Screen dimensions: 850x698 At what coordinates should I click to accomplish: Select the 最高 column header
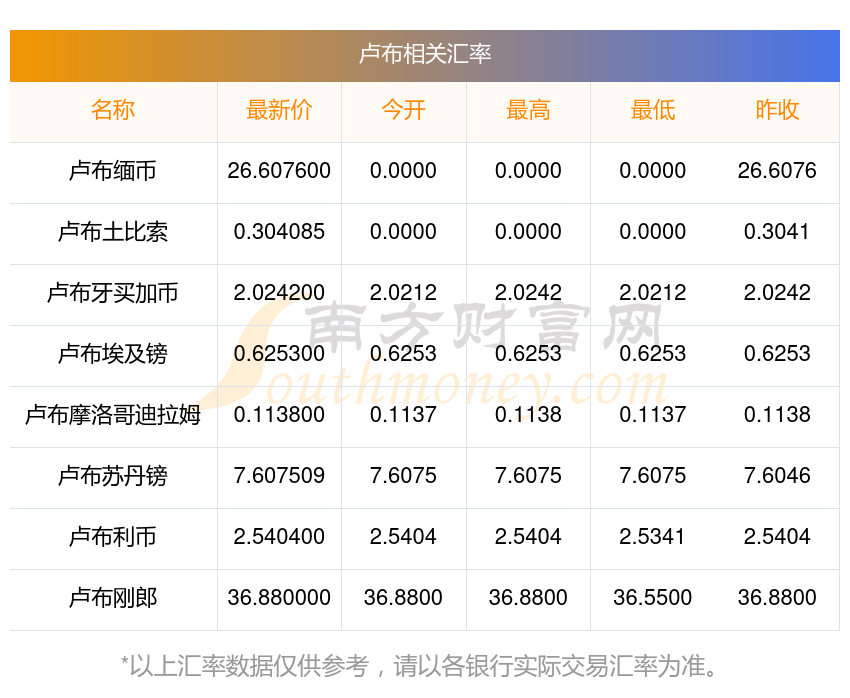(528, 110)
